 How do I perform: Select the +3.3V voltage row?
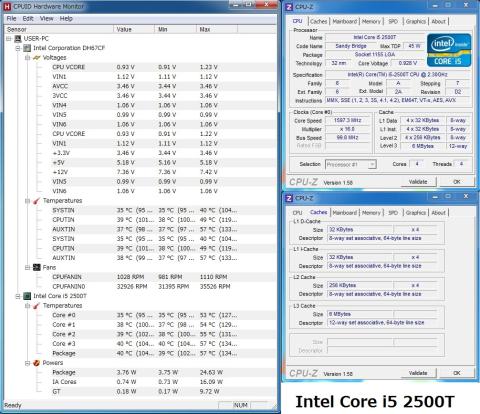tap(140, 153)
